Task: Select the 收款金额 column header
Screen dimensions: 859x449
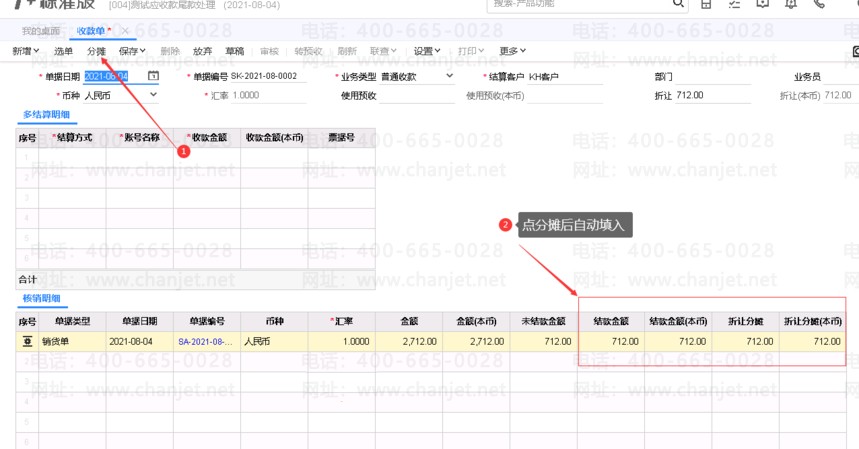Action: 207,137
